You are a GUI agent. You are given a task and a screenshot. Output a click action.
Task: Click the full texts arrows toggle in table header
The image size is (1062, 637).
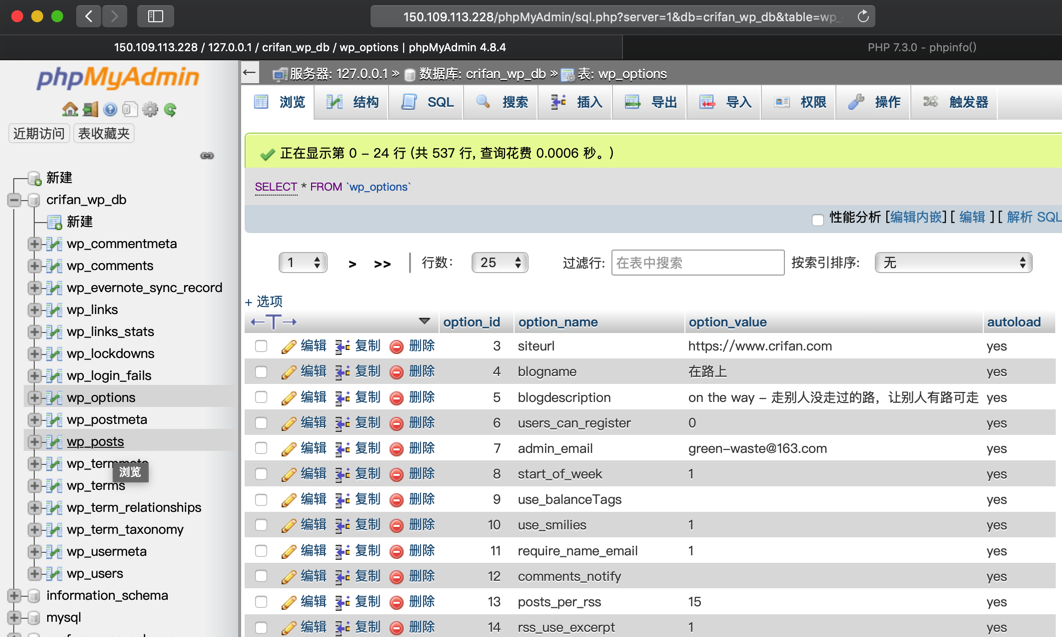pos(274,322)
